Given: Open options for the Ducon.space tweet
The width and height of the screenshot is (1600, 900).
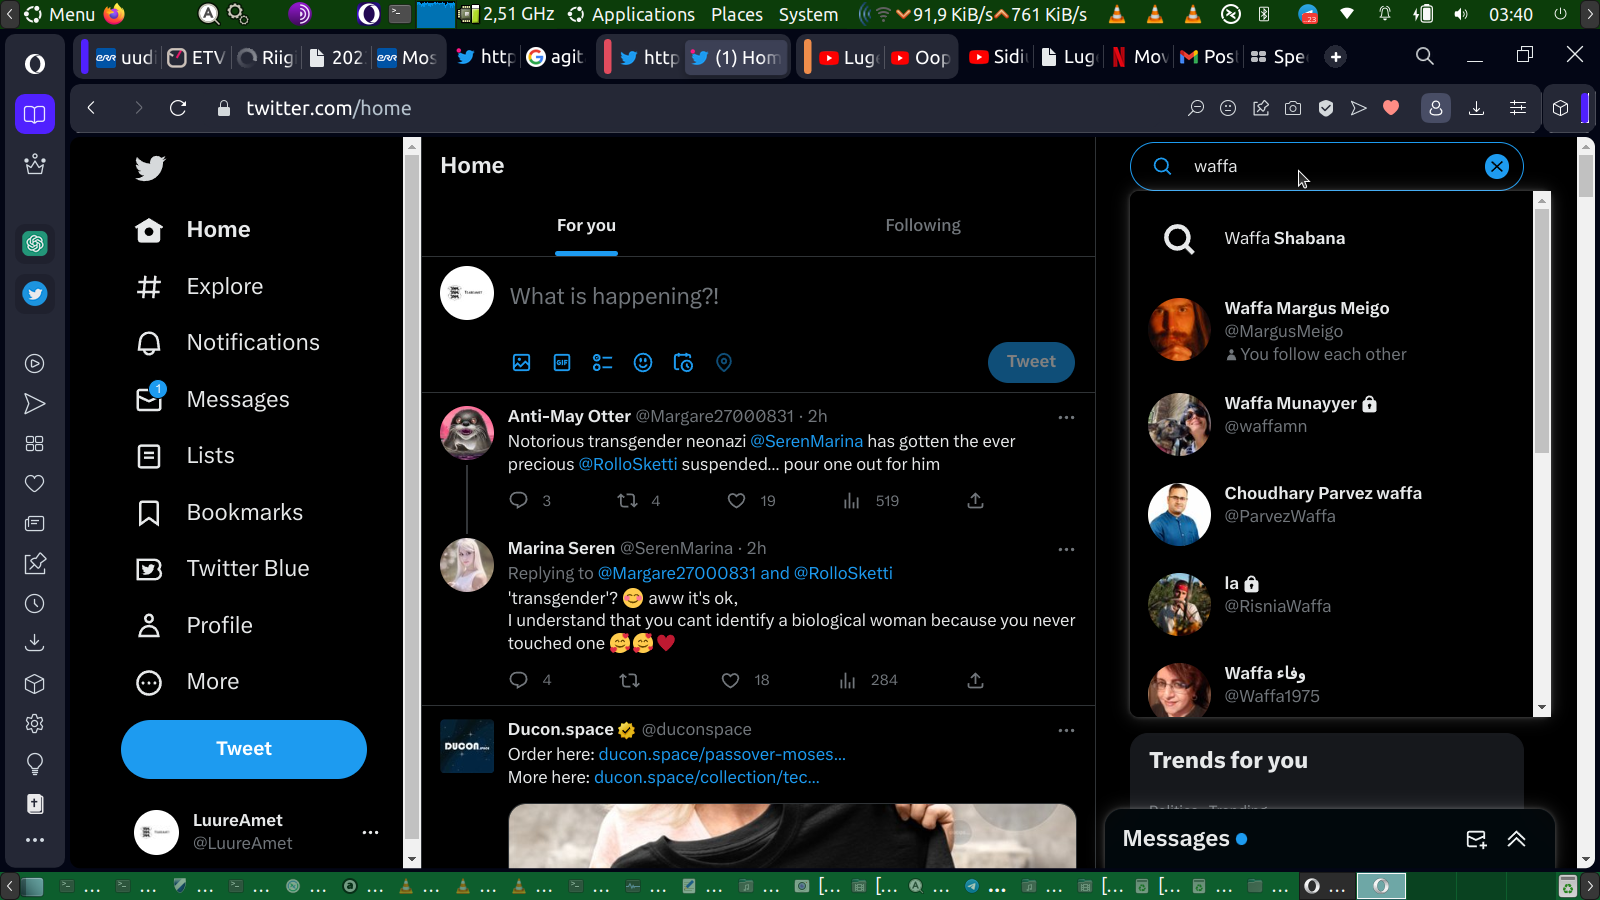Looking at the screenshot, I should click(1066, 730).
